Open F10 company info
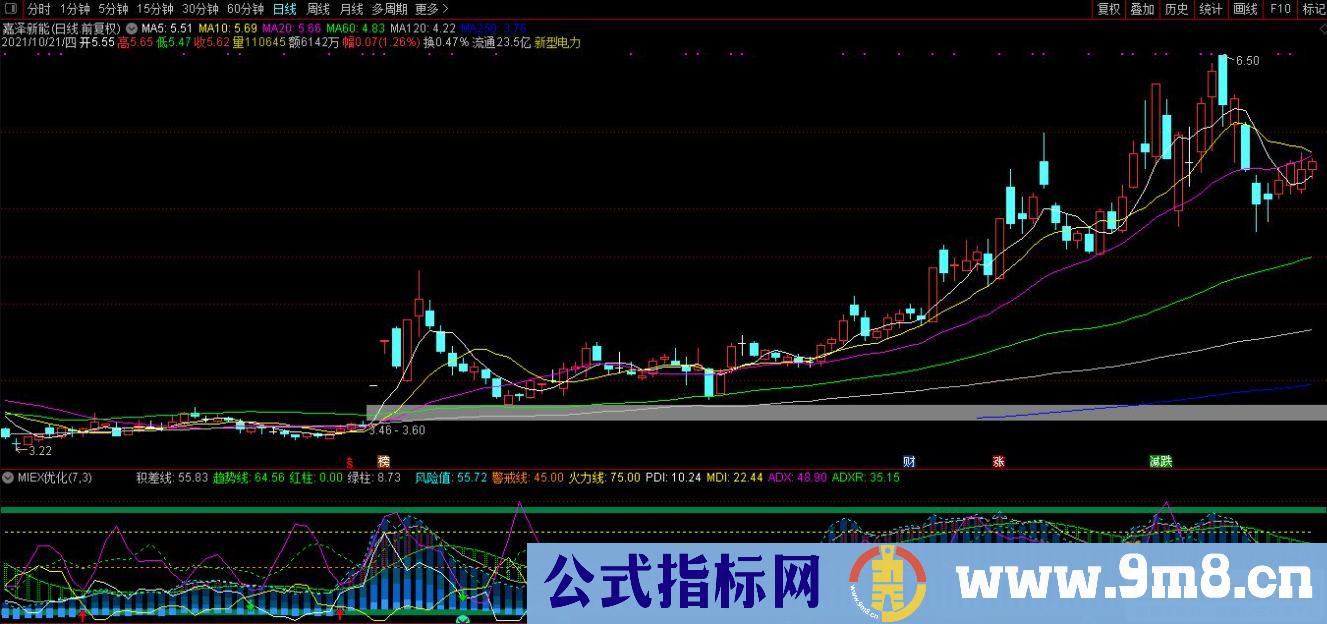Image resolution: width=1327 pixels, height=624 pixels. click(1279, 9)
